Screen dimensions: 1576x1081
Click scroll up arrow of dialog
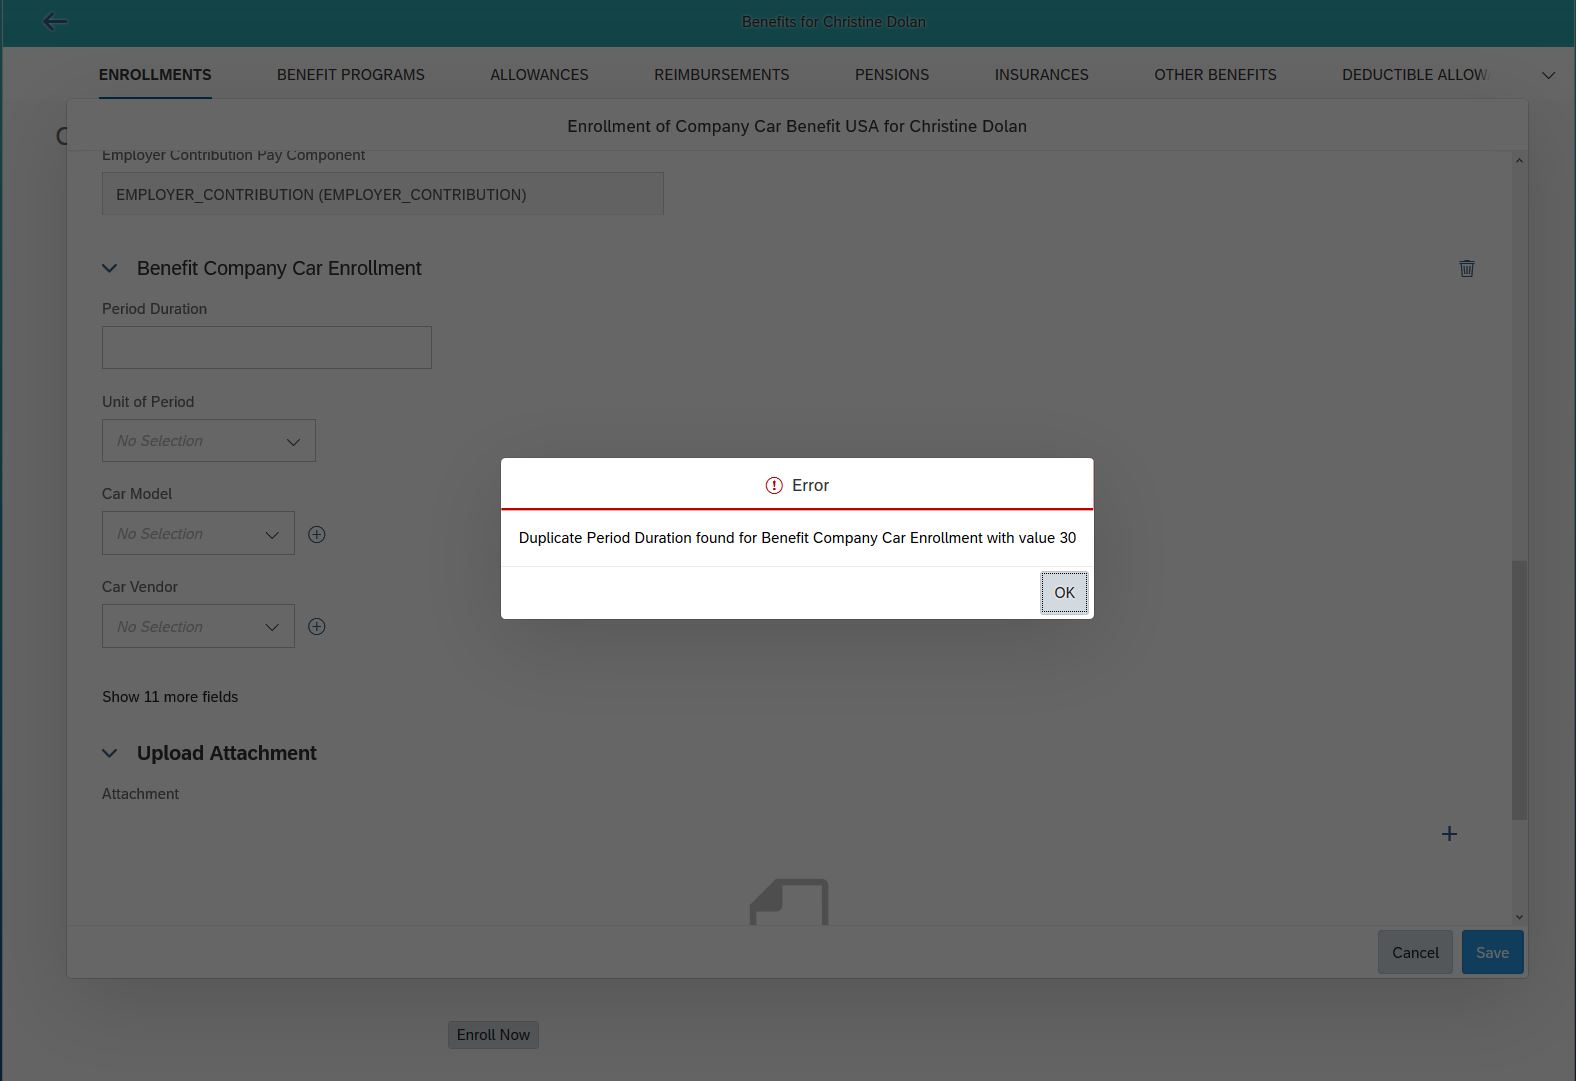pyautogui.click(x=1519, y=161)
